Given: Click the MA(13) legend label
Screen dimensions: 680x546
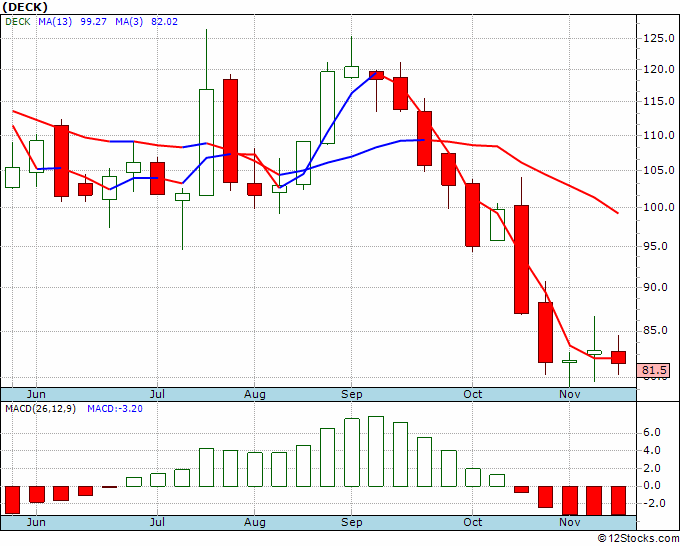Looking at the screenshot, I should pyautogui.click(x=55, y=22).
